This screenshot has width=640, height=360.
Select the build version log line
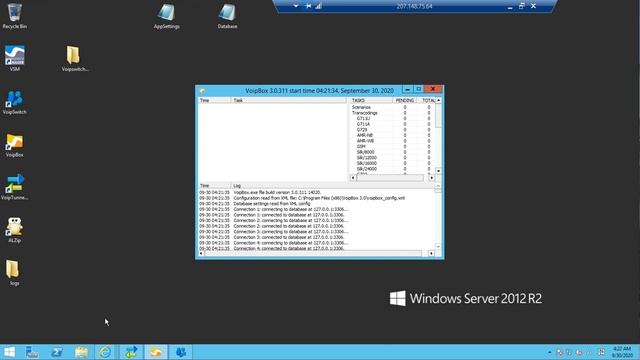coord(316,192)
